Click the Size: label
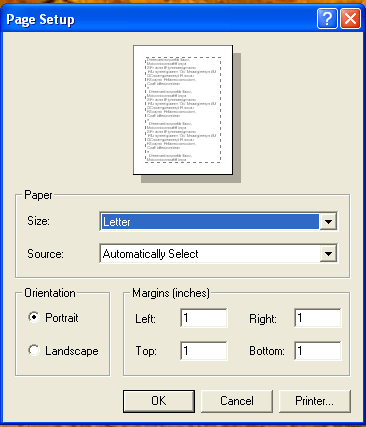Image resolution: width=366 pixels, height=427 pixels. coord(38,221)
